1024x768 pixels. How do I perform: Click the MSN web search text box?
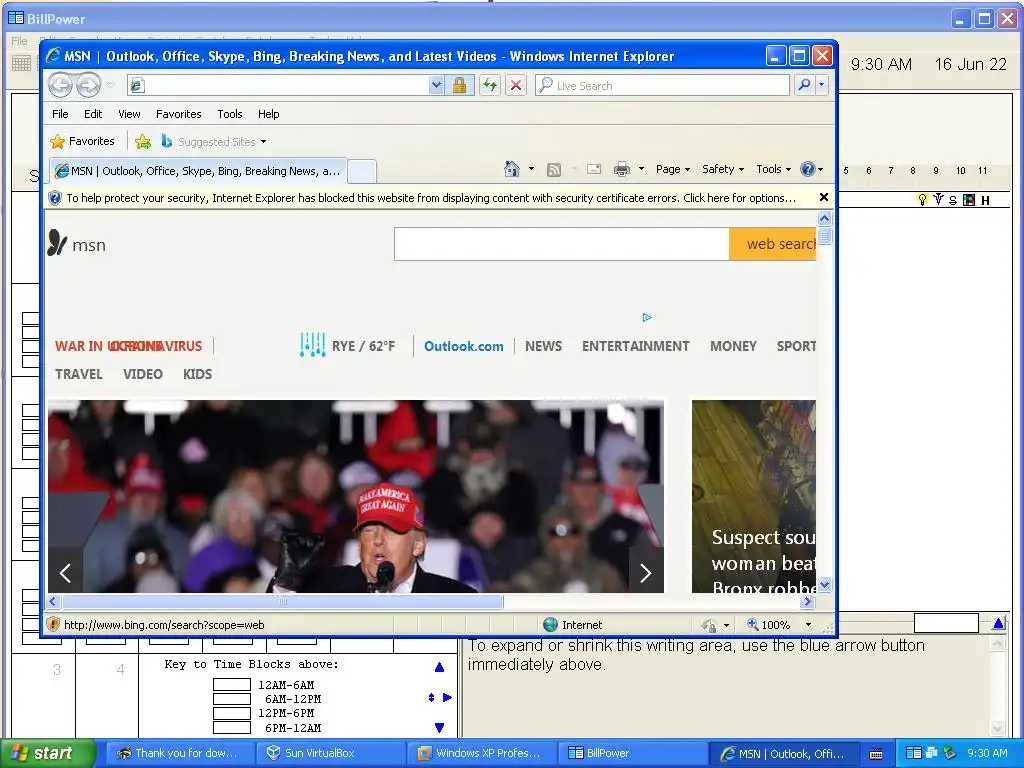[x=562, y=244]
